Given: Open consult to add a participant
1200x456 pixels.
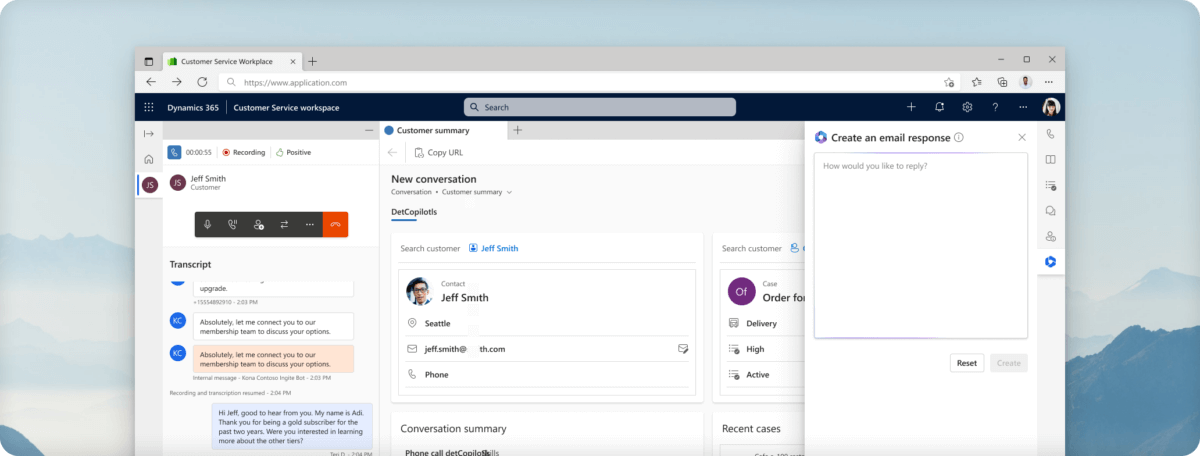Looking at the screenshot, I should 258,225.
